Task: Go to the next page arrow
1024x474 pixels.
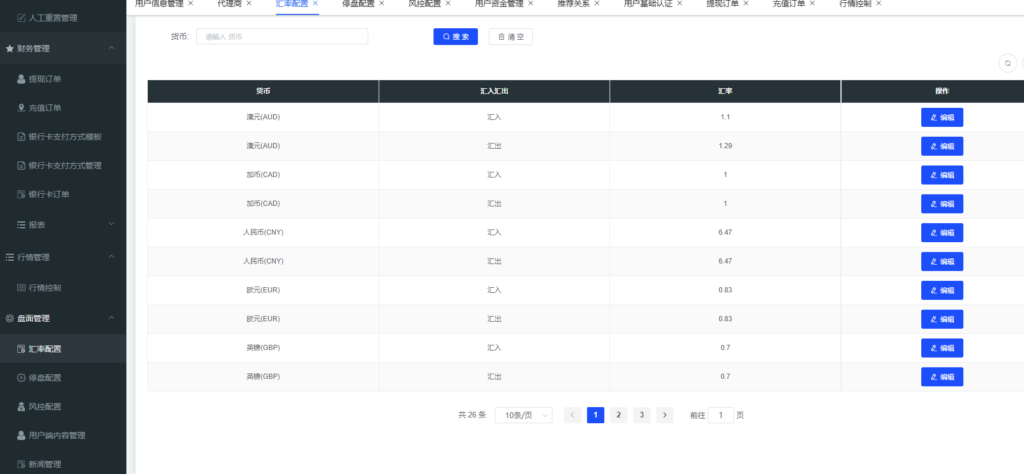Action: point(665,415)
